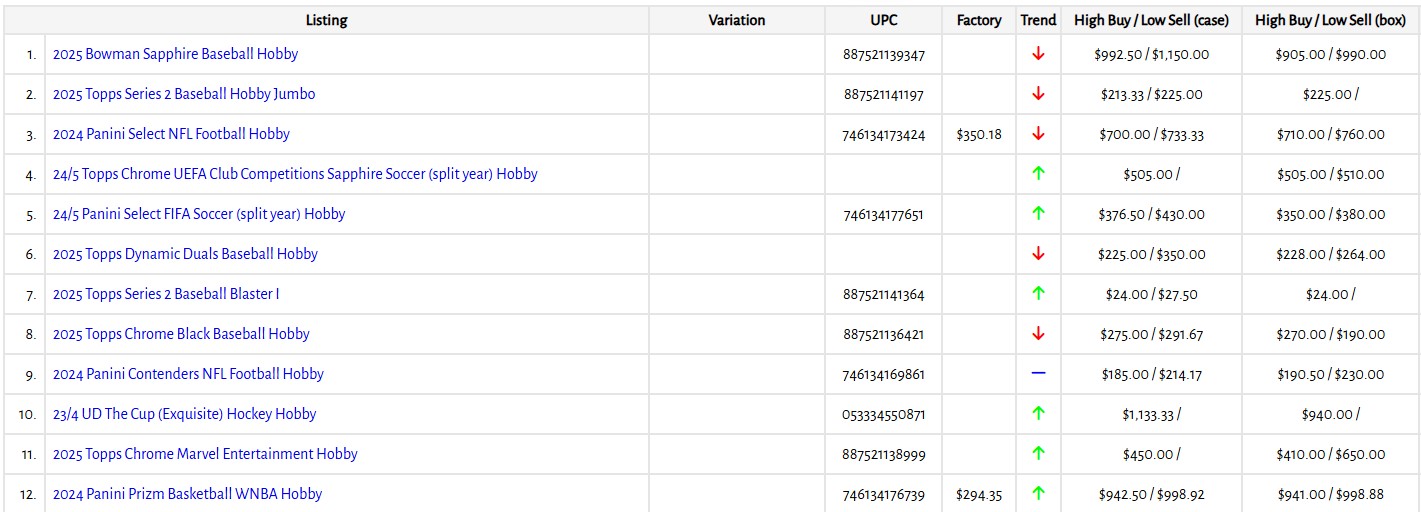Click box price $905.00 / $990.00
This screenshot has width=1421, height=512.
pos(1331,55)
